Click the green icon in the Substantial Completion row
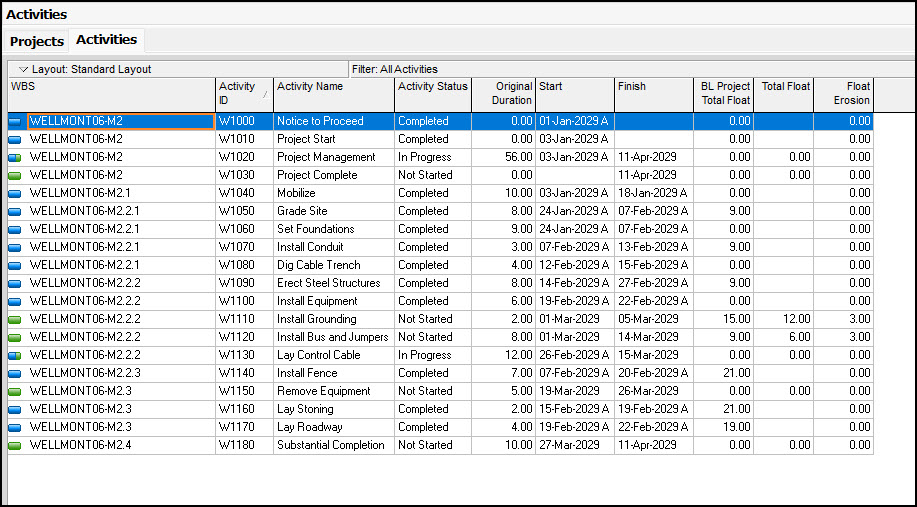 pyautogui.click(x=15, y=446)
